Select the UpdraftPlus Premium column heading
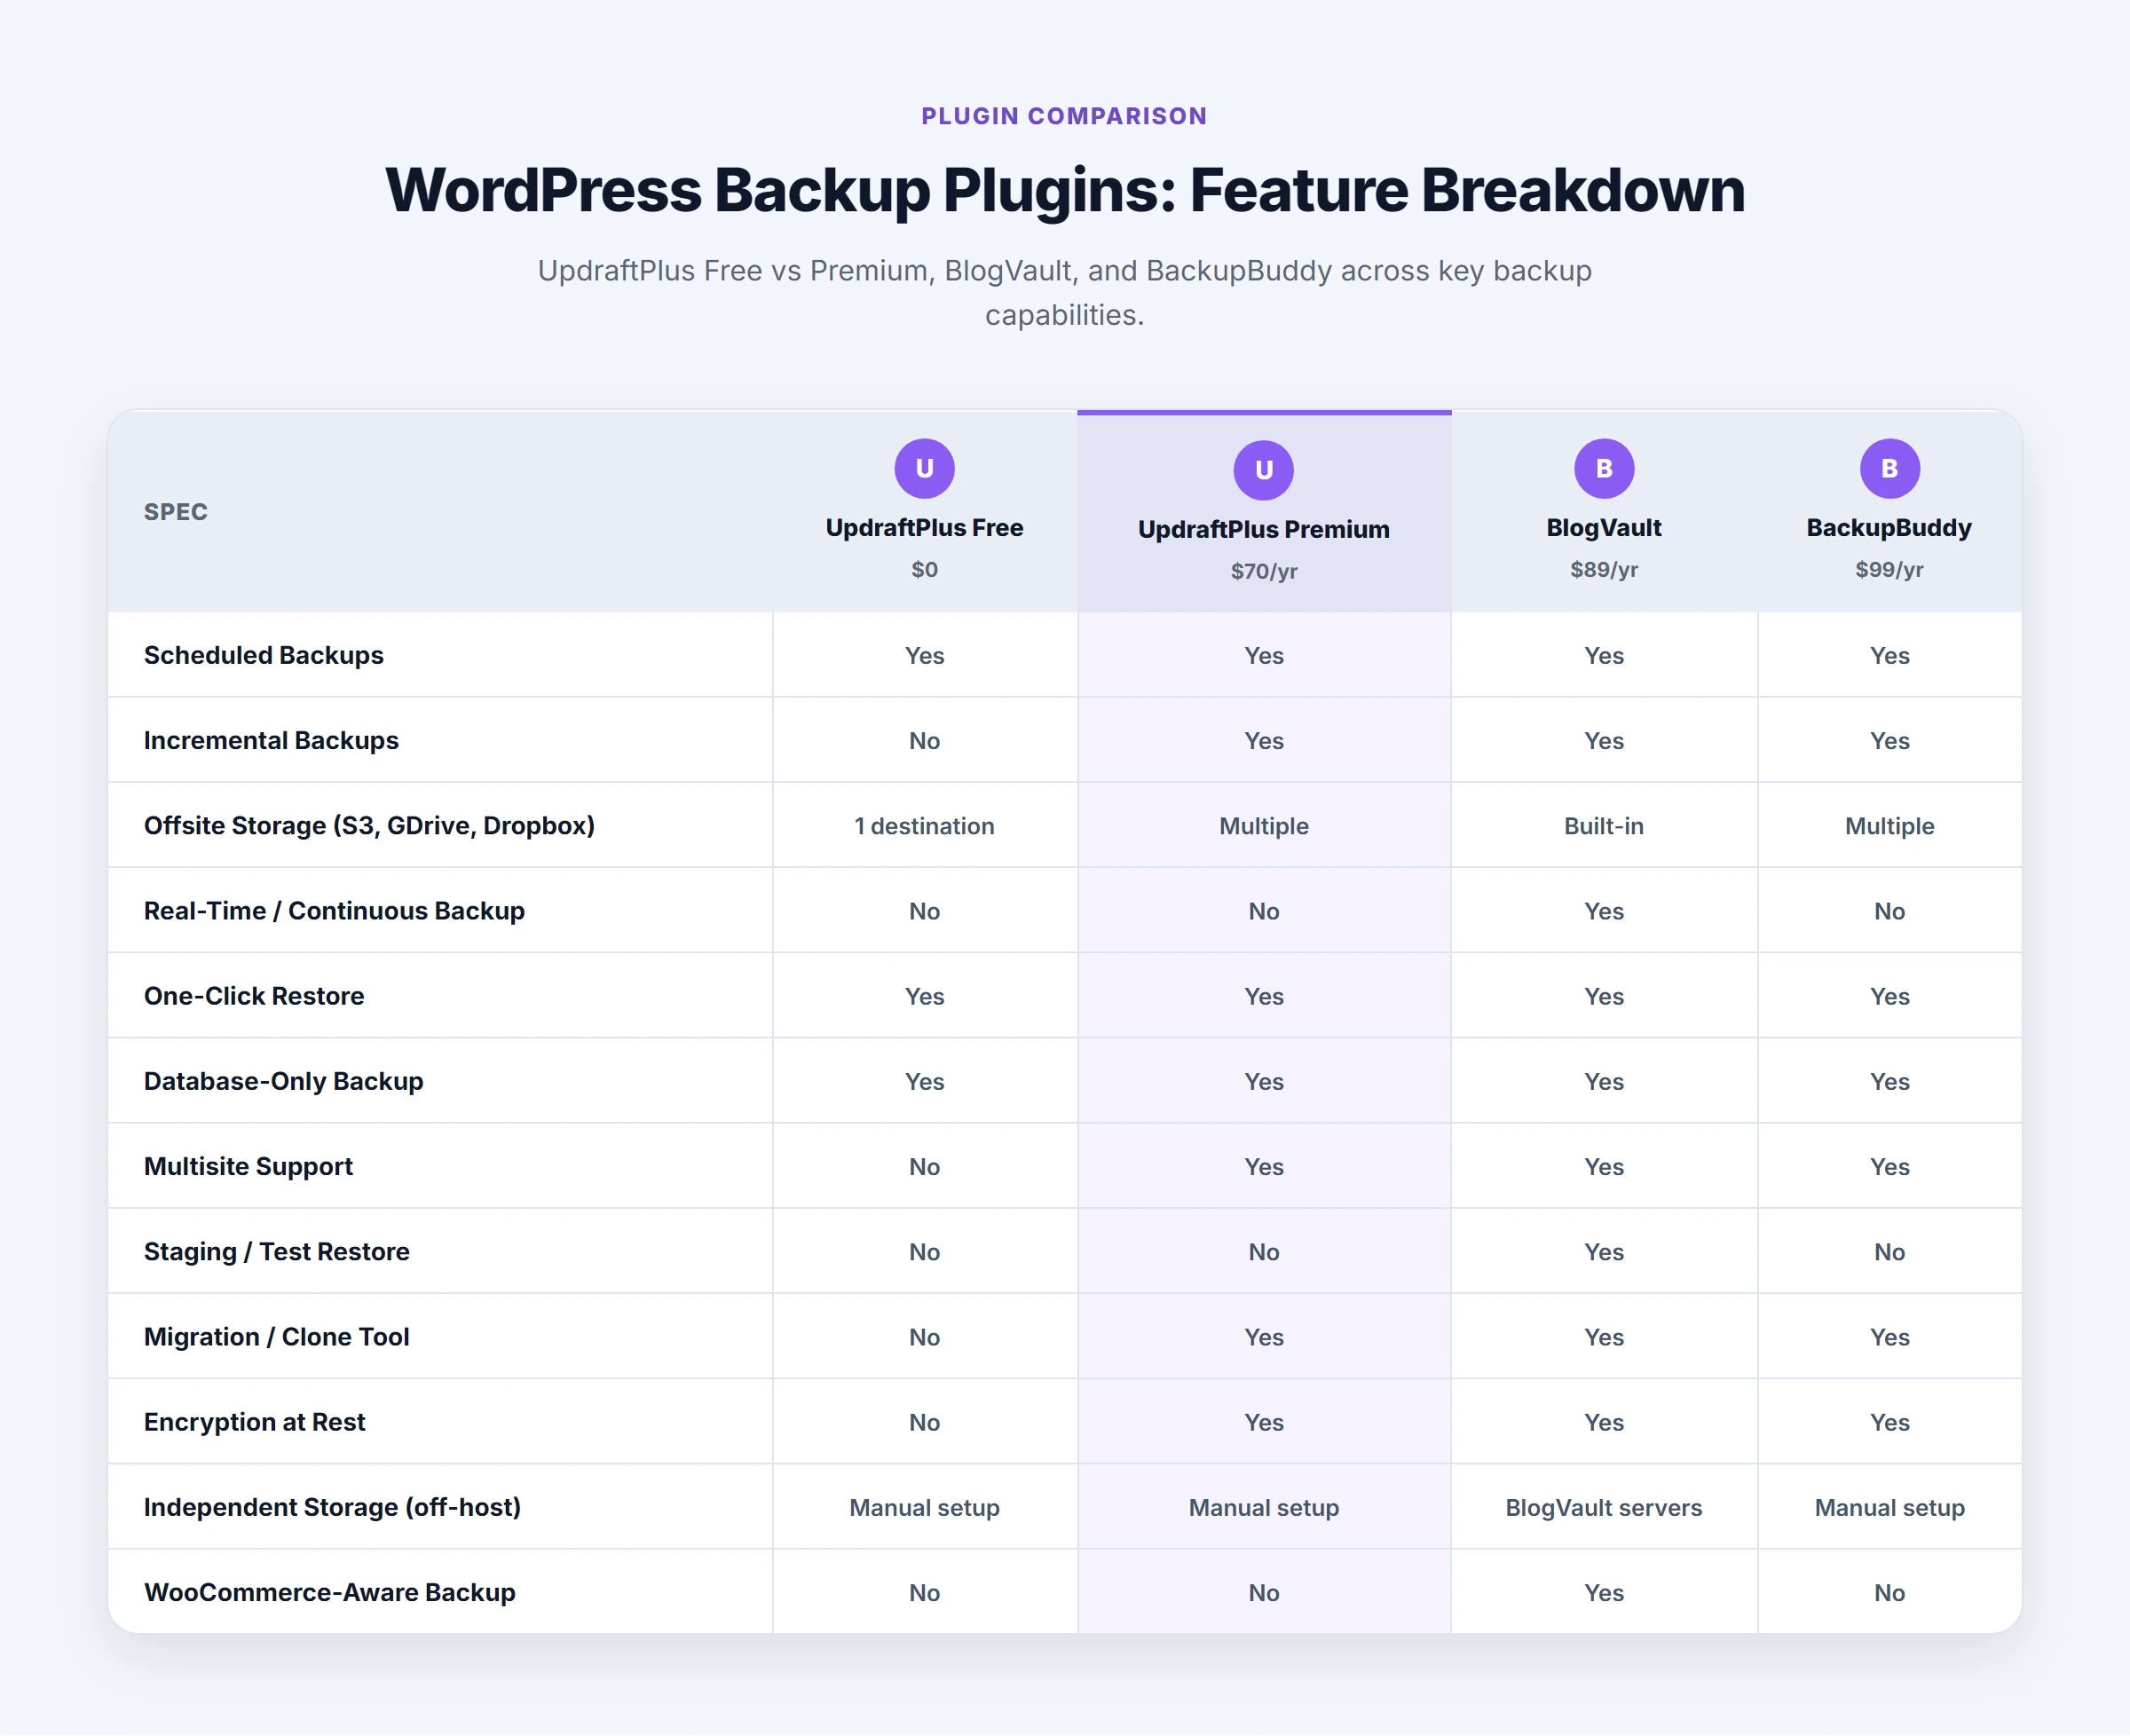This screenshot has height=1736, width=2130. click(1263, 530)
